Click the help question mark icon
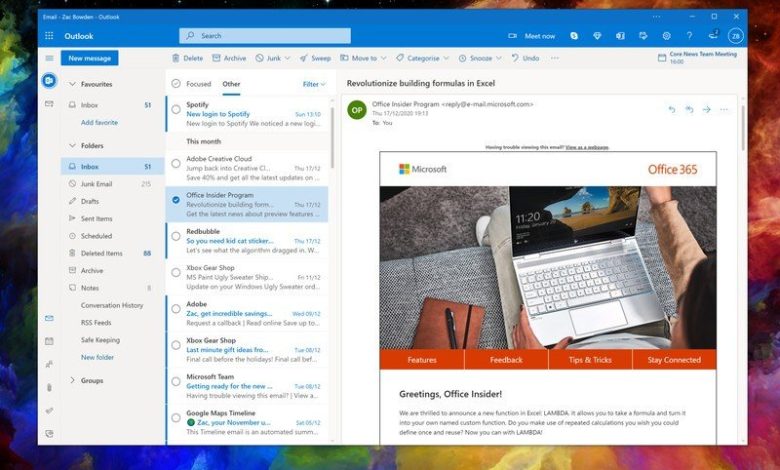 tap(689, 36)
